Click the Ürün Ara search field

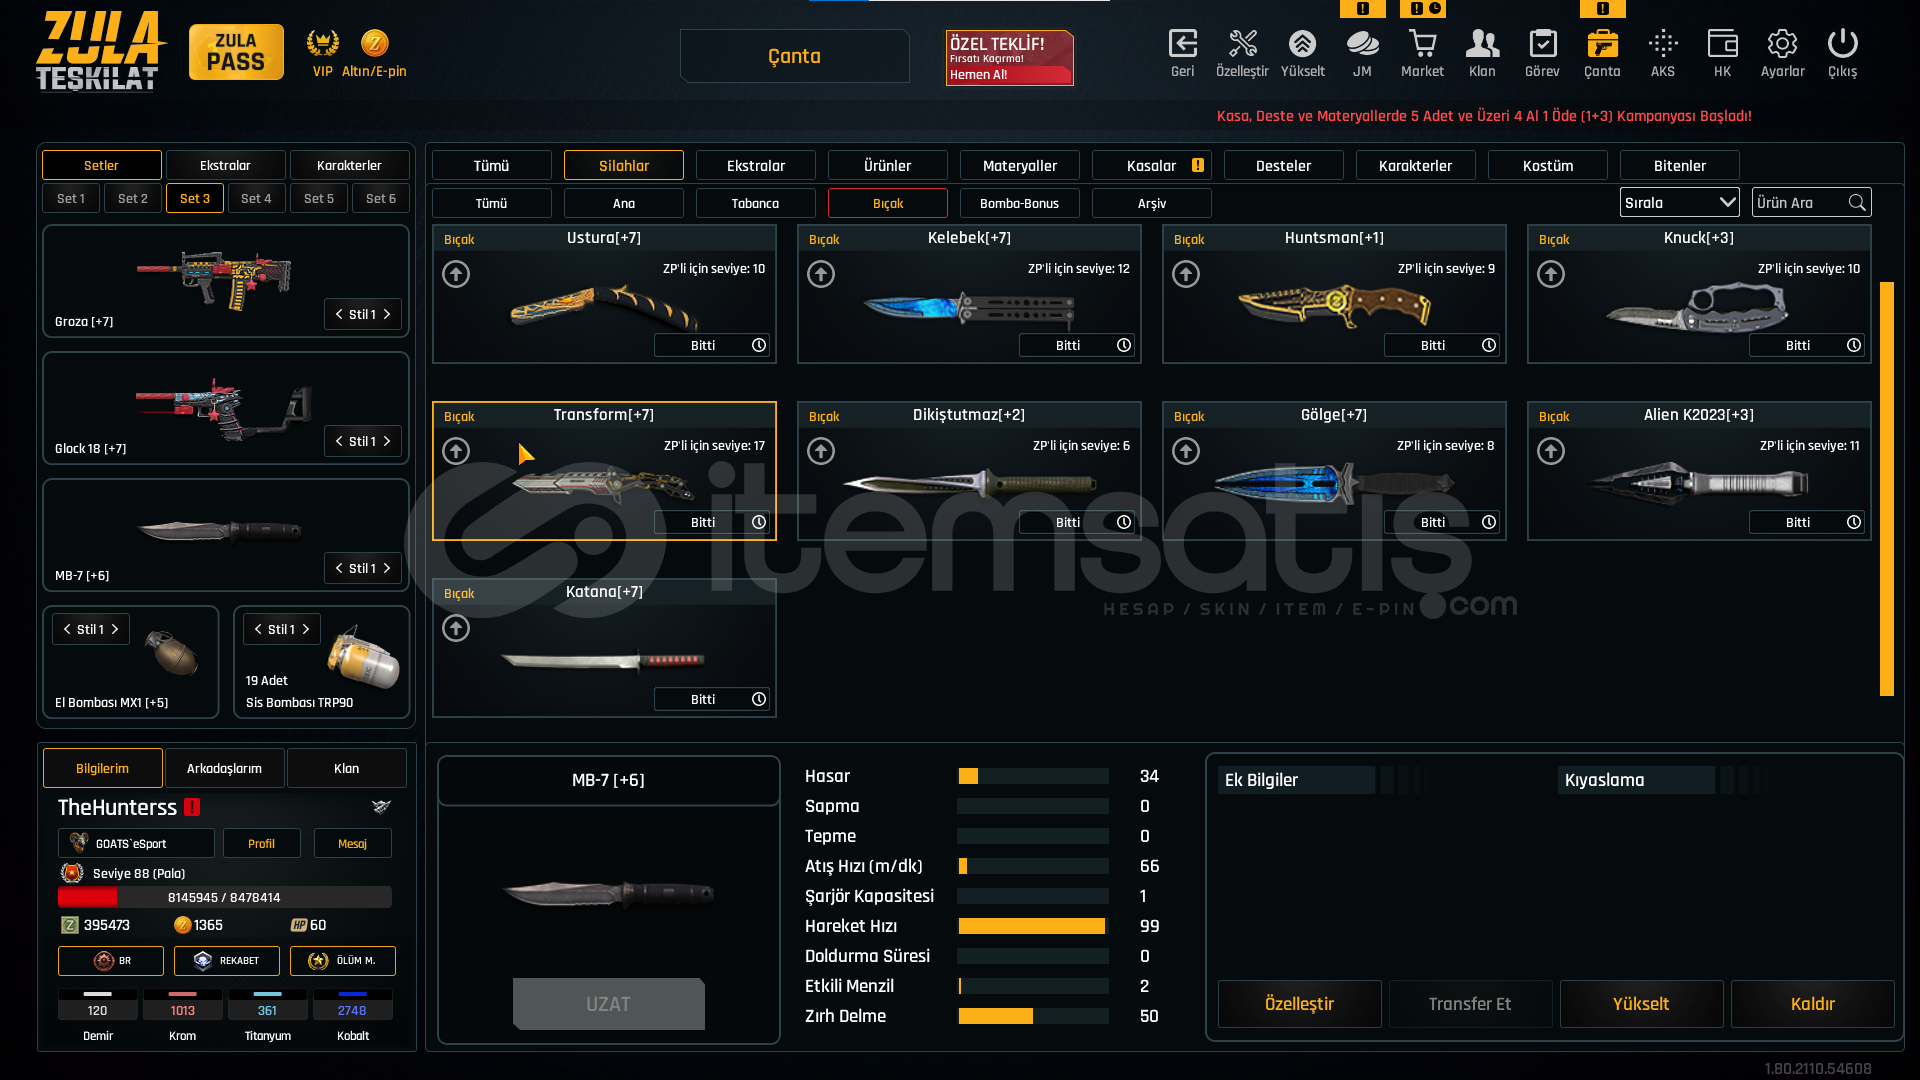click(1800, 202)
